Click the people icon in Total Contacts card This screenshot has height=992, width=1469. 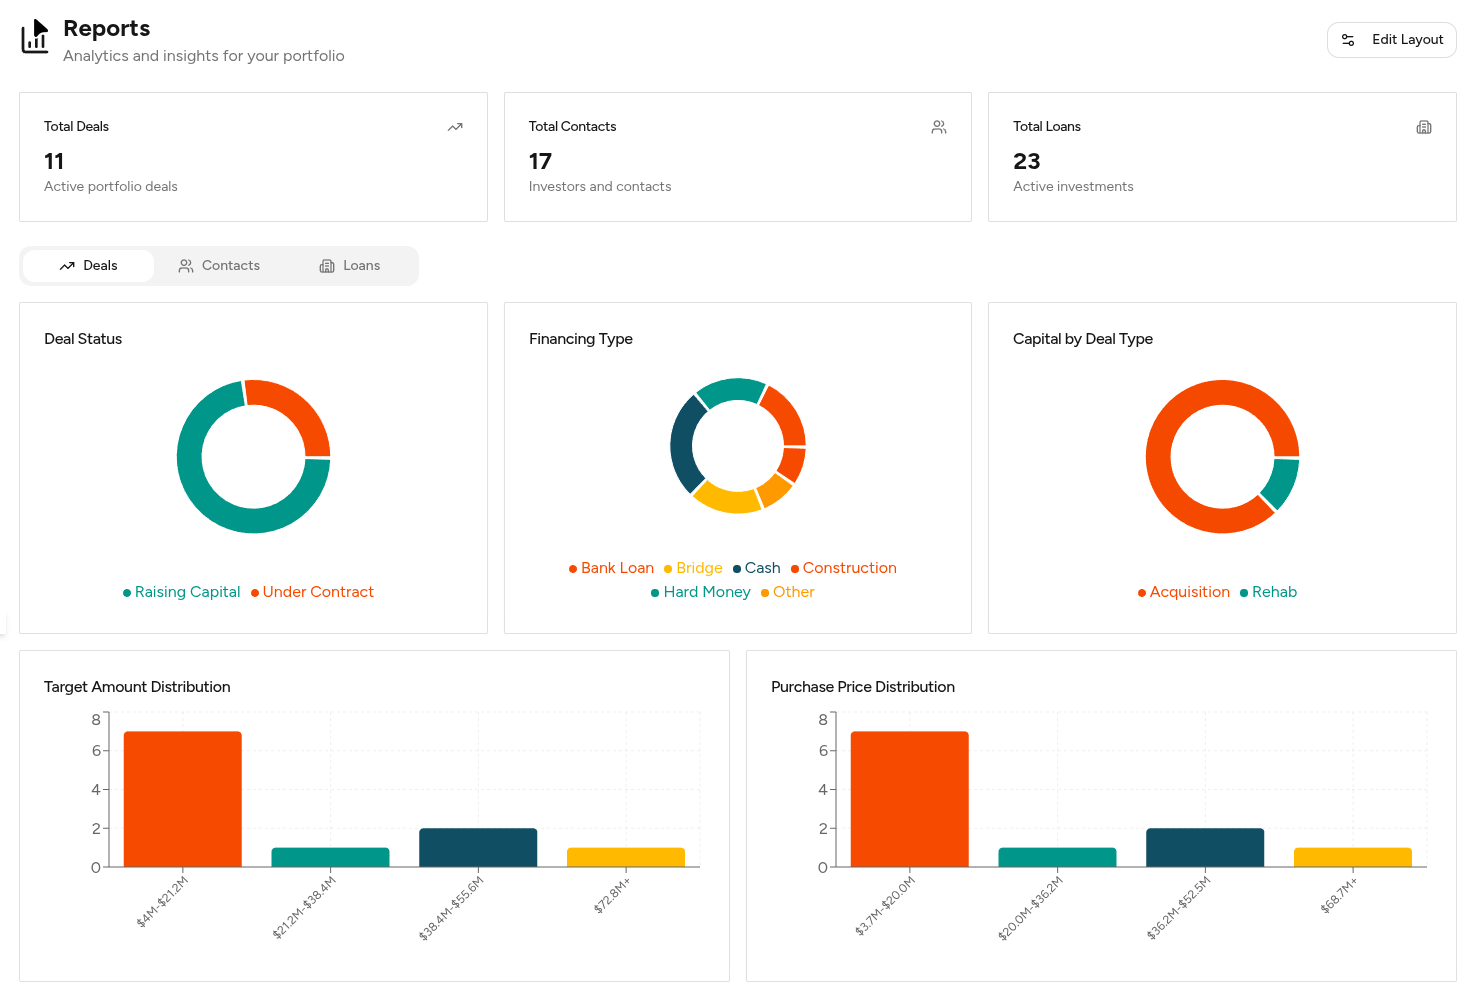click(x=939, y=127)
